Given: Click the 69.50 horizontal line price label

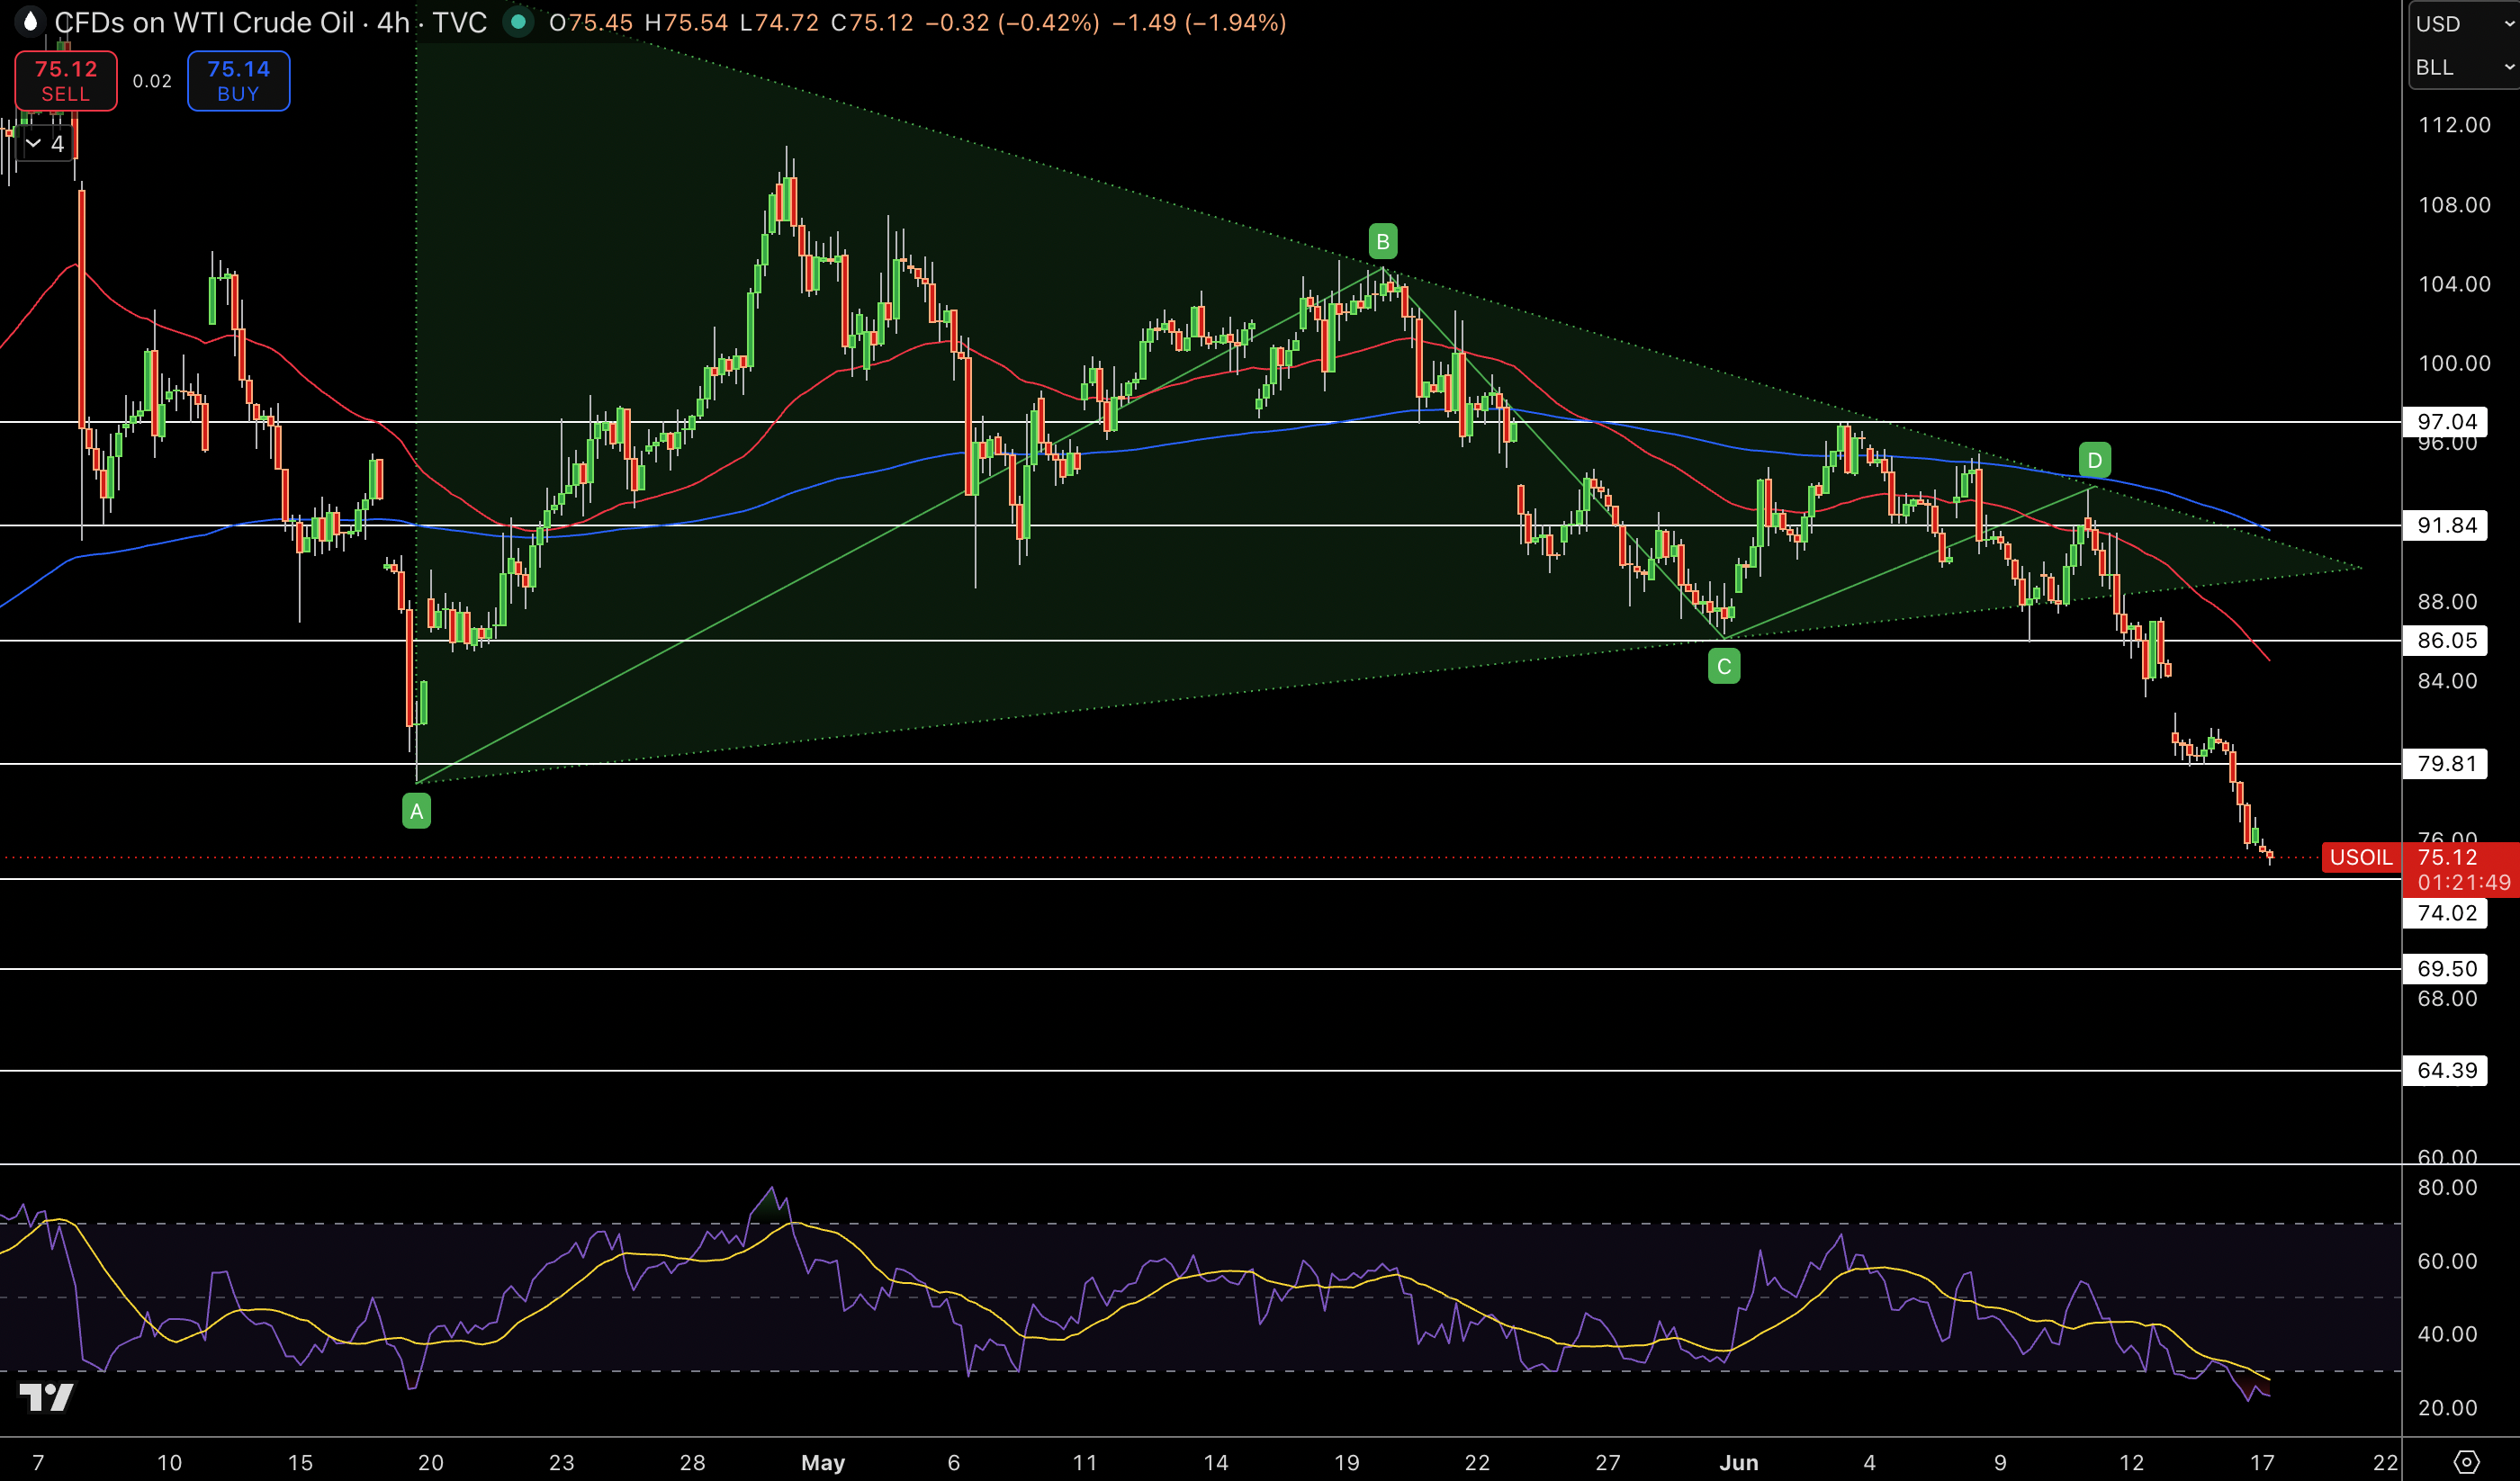Looking at the screenshot, I should [2445, 968].
